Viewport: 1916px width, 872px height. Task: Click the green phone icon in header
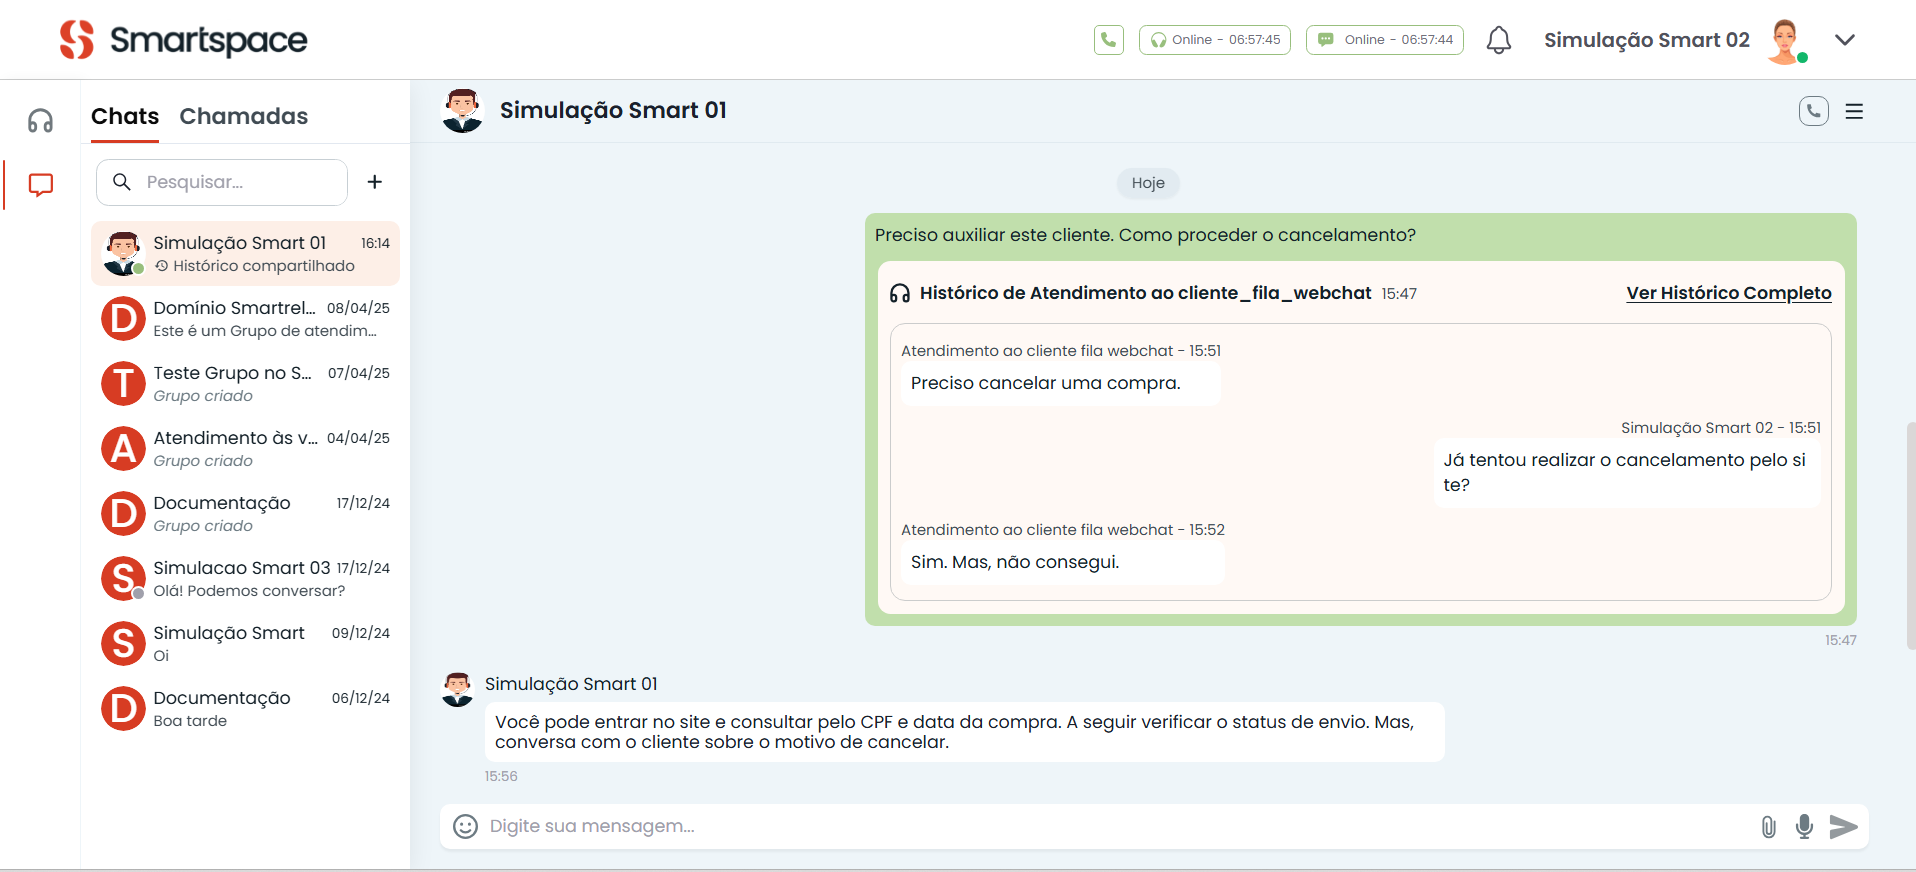tap(1108, 40)
